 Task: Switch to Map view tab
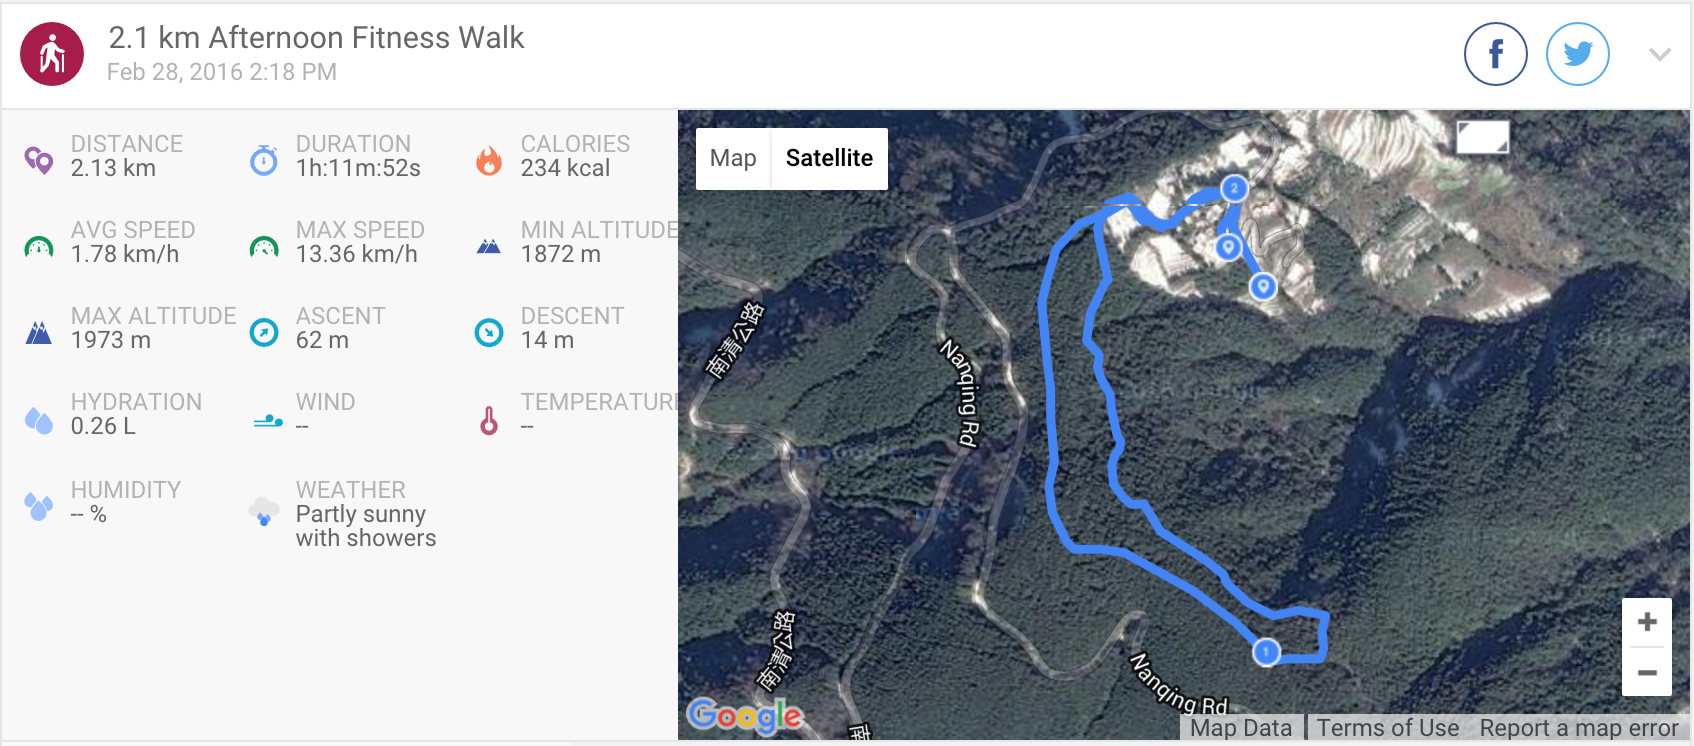[733, 158]
